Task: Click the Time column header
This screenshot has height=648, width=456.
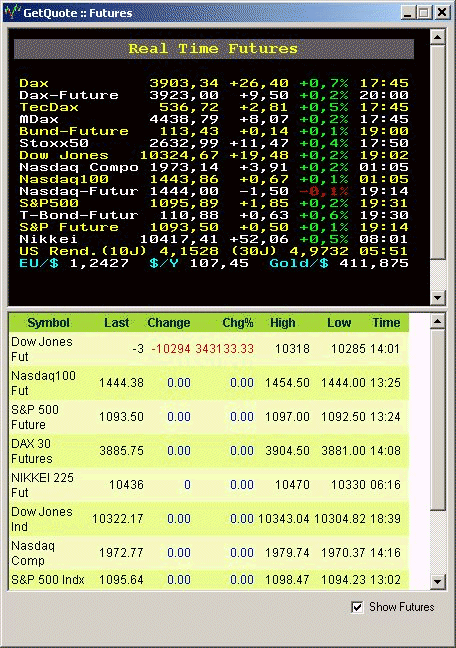Action: (386, 323)
